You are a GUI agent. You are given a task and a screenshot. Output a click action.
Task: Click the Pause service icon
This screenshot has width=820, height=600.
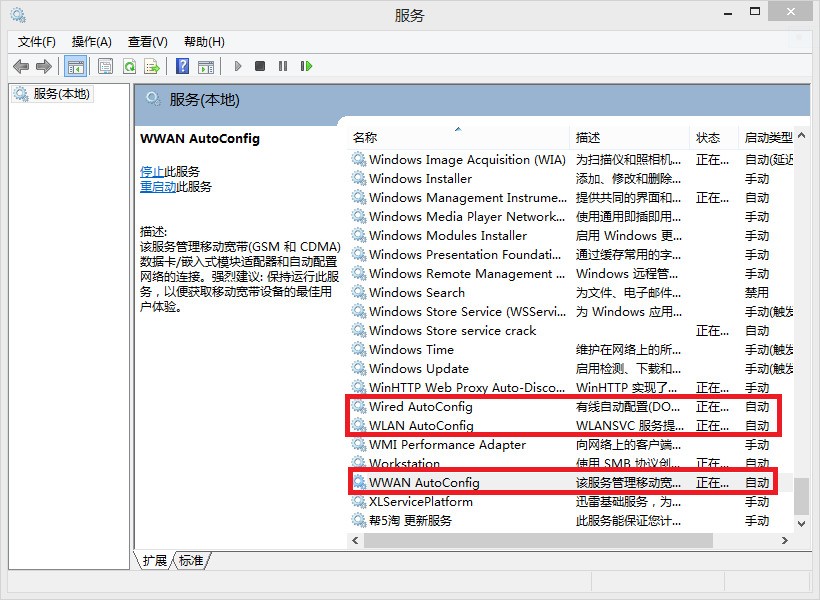283,66
